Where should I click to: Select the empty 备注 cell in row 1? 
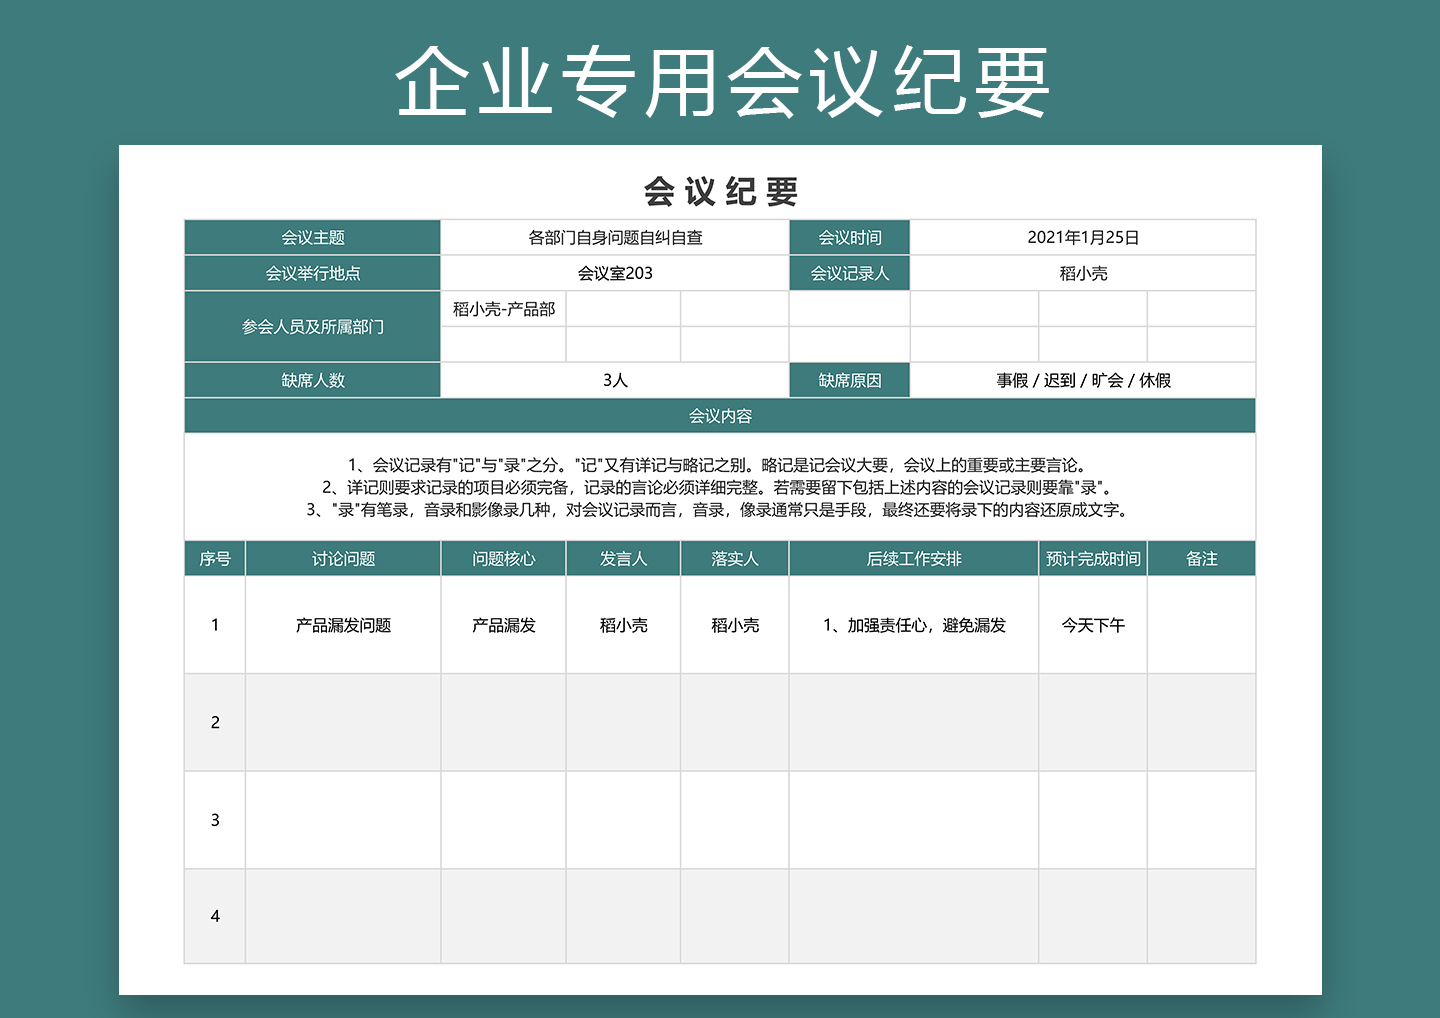click(x=1202, y=625)
